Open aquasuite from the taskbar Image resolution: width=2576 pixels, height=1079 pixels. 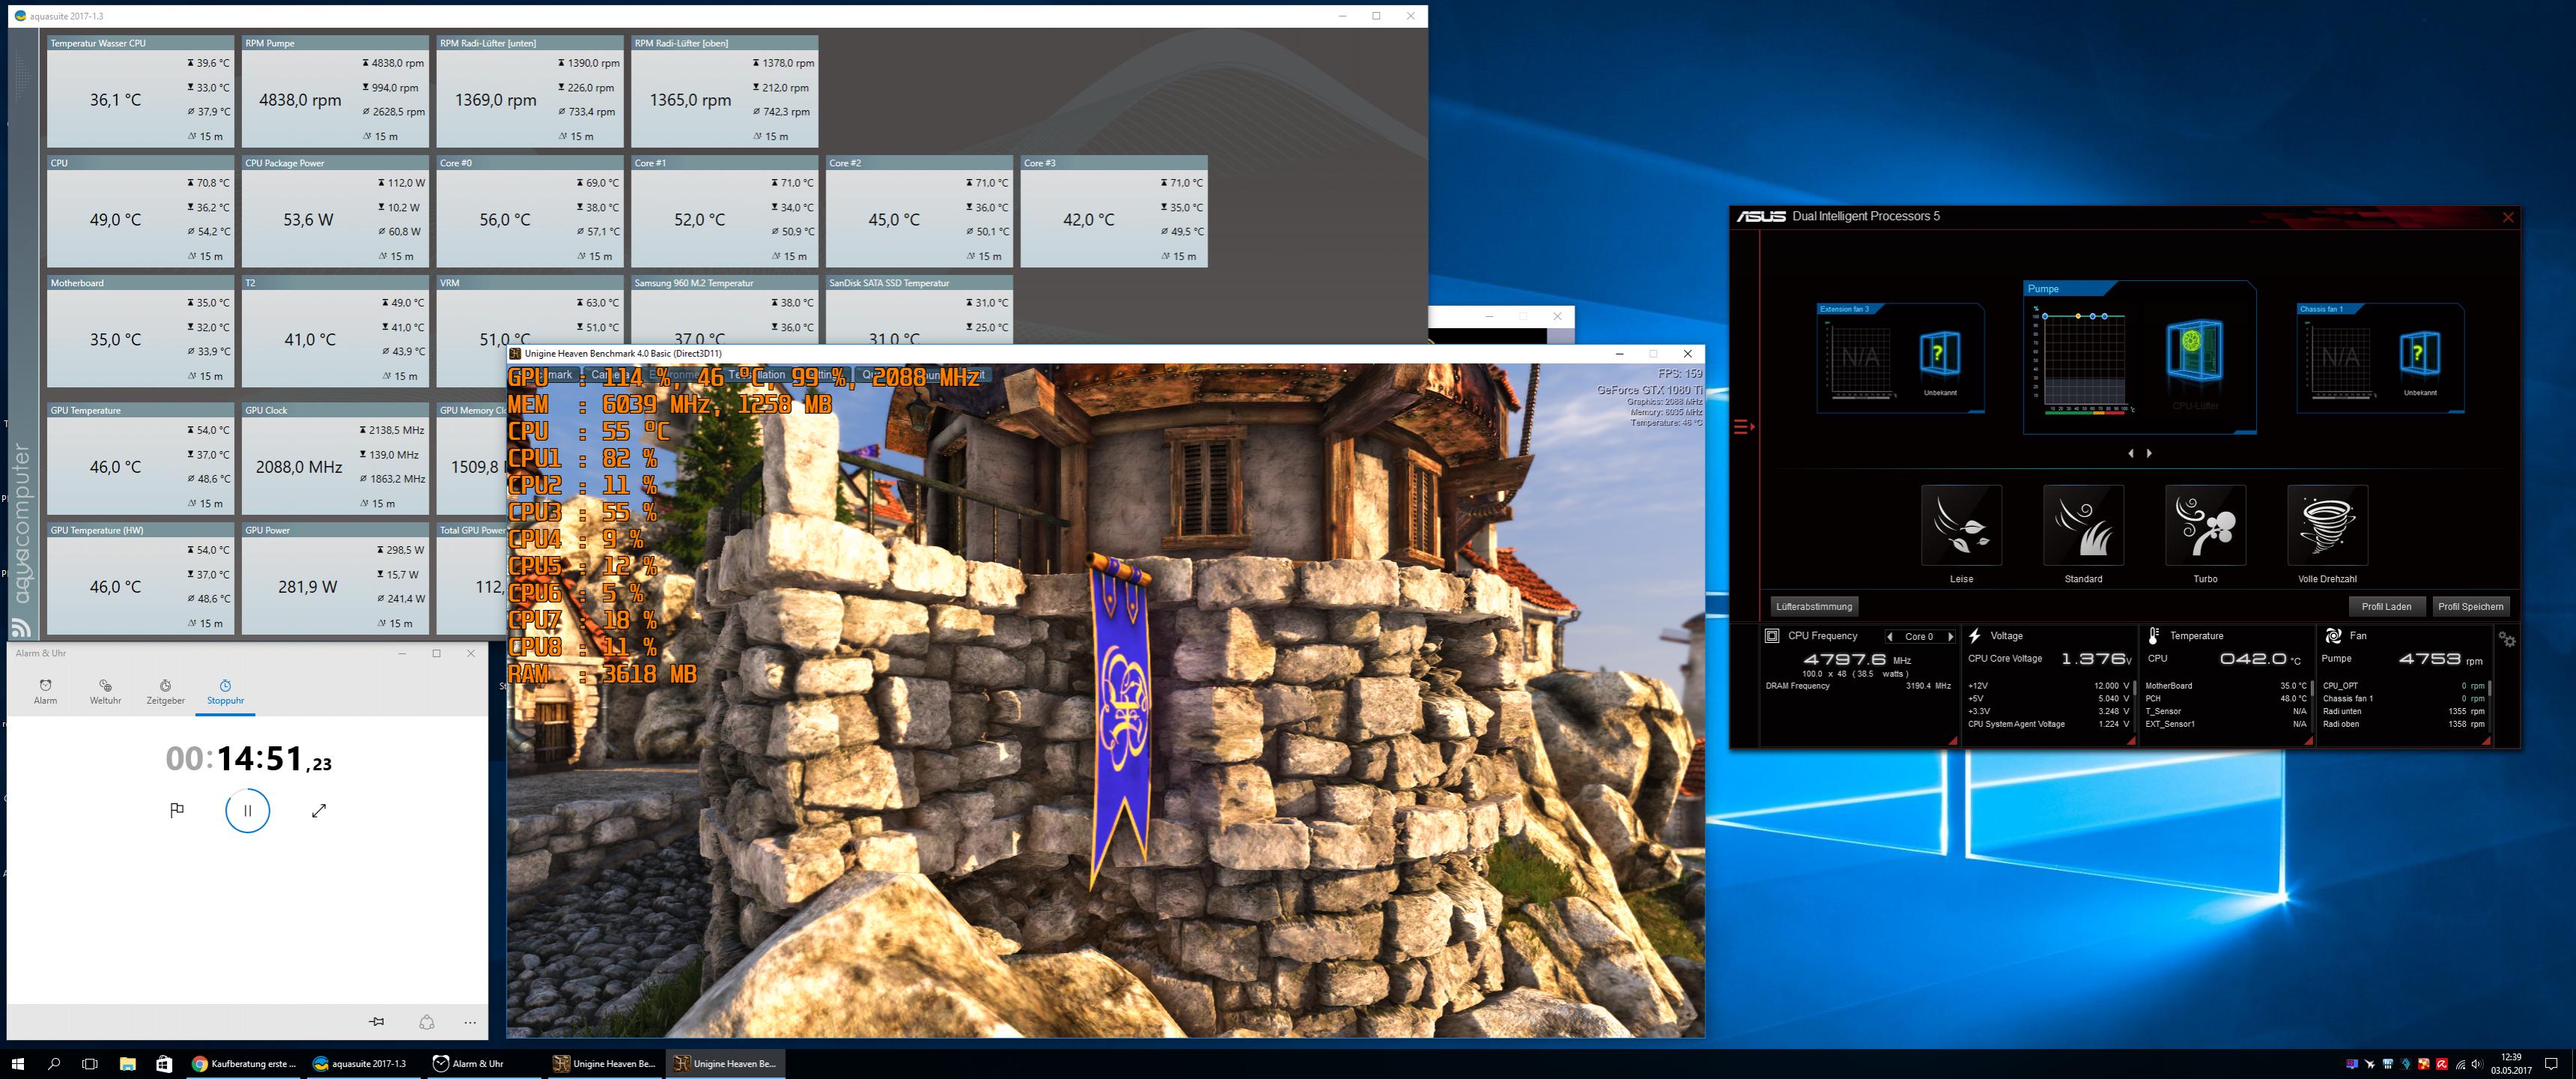(360, 1063)
